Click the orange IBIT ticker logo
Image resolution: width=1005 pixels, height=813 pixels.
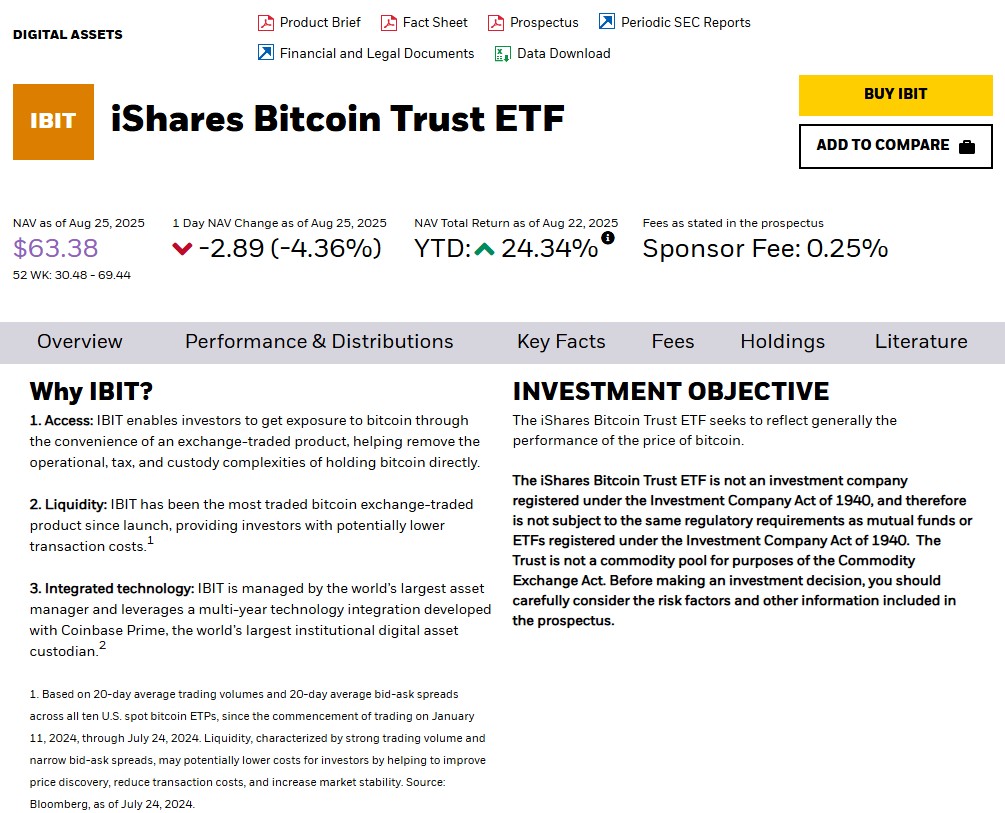click(53, 122)
